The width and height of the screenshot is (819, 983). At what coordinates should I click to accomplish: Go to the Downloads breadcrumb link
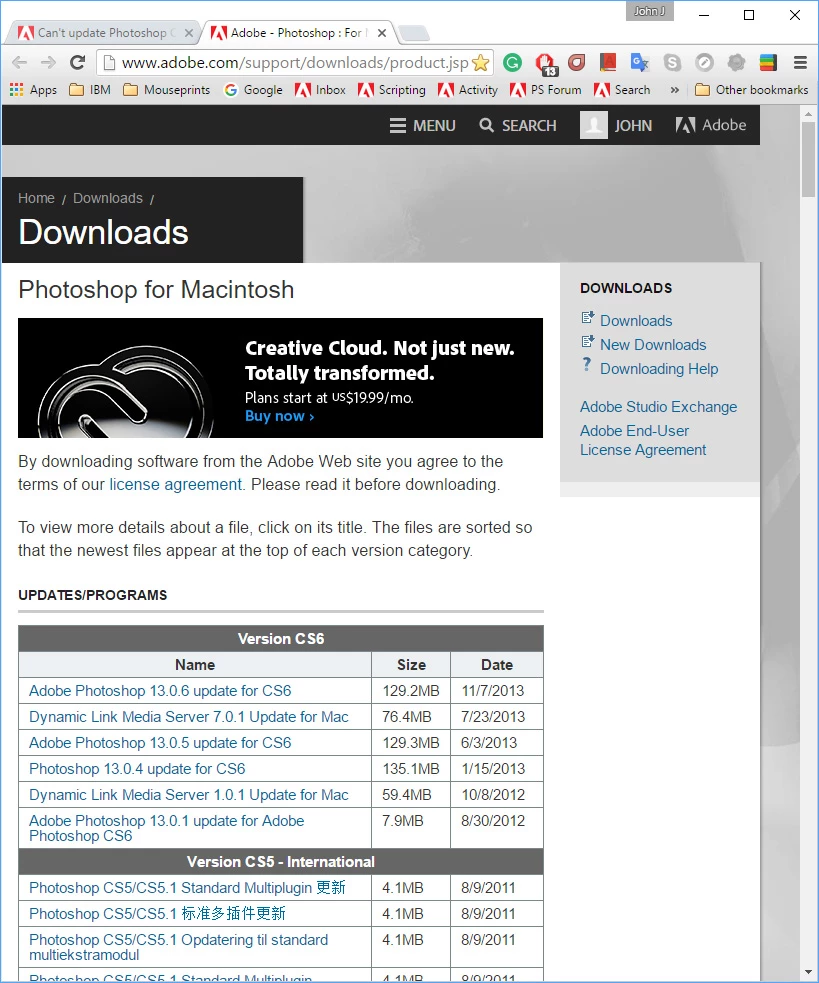coord(108,198)
